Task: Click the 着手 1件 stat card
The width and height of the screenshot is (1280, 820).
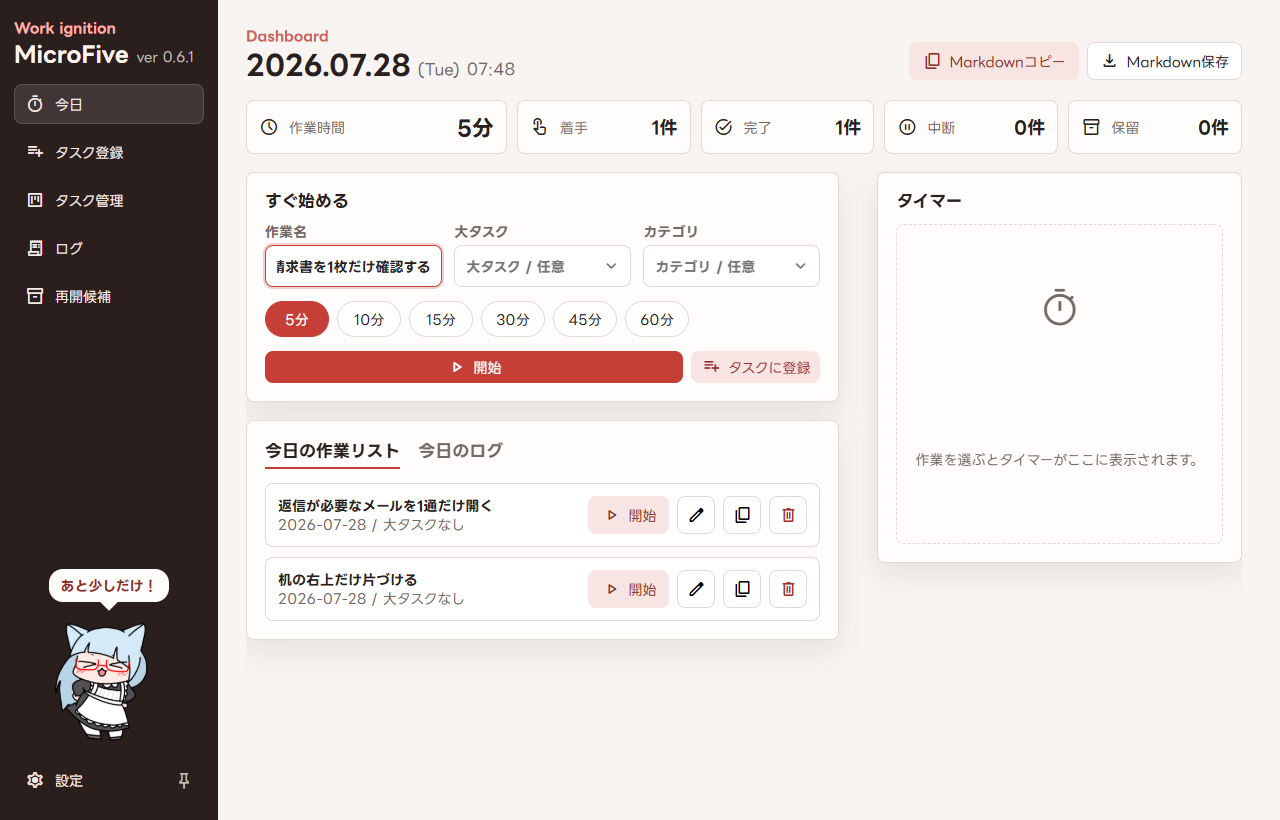Action: (604, 127)
